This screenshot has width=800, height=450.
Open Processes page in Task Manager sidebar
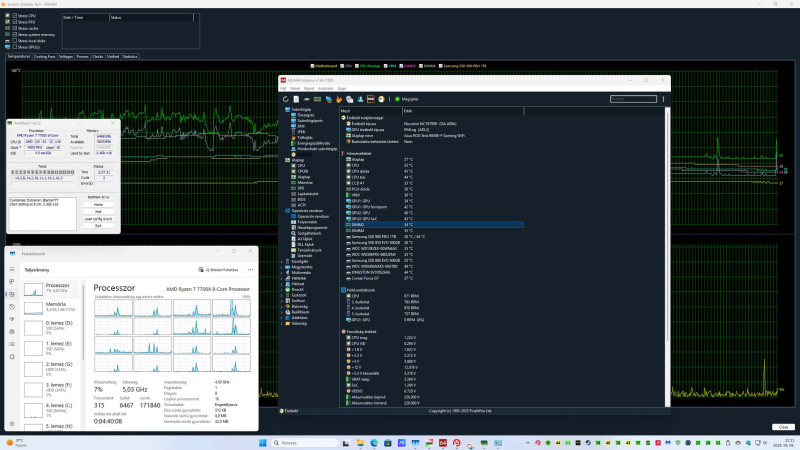12,282
